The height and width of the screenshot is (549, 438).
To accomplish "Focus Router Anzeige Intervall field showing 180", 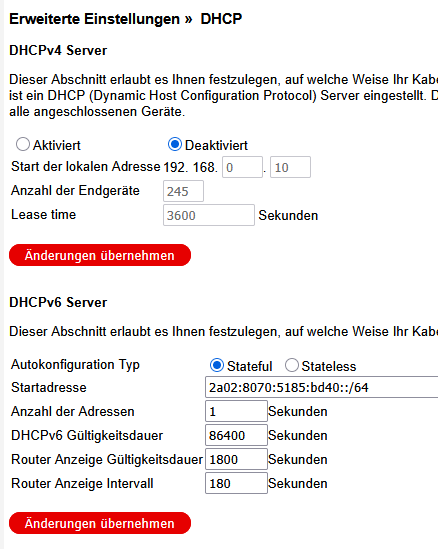I will tap(236, 483).
